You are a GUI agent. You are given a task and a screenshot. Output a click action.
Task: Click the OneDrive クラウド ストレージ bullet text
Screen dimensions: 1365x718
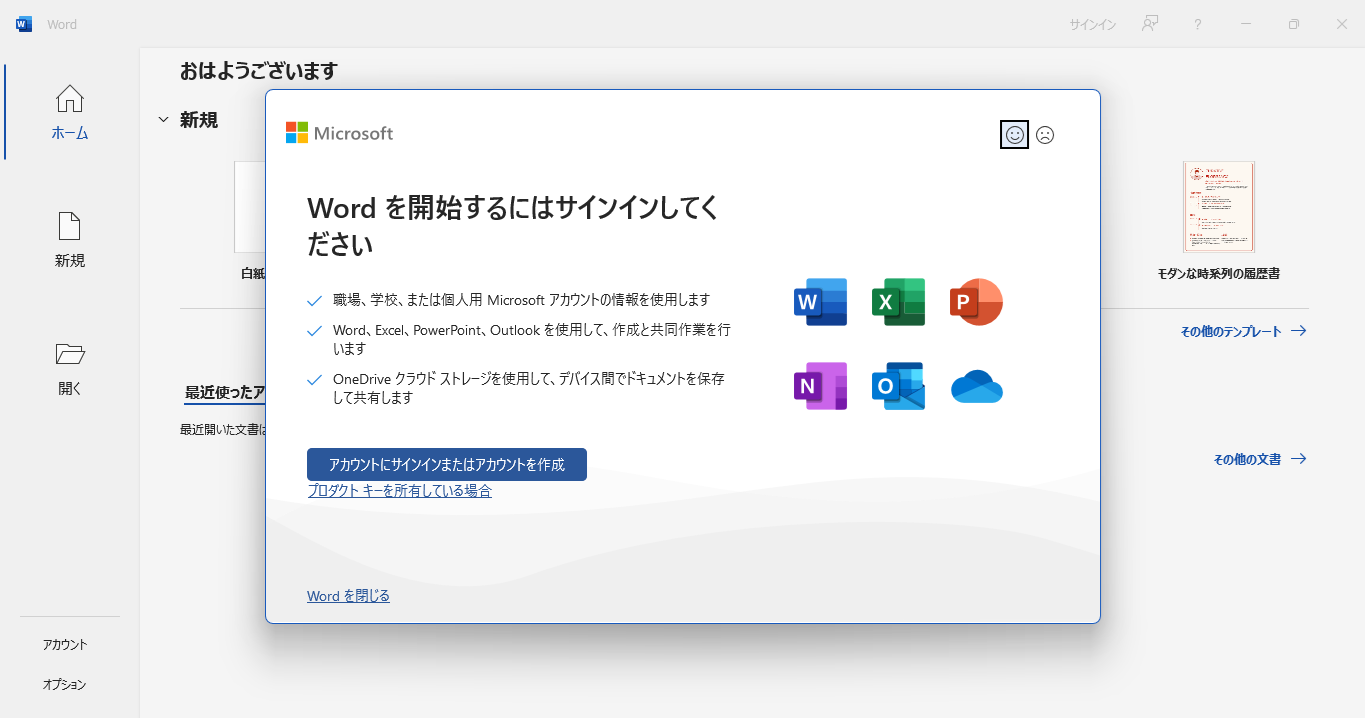[x=529, y=388]
